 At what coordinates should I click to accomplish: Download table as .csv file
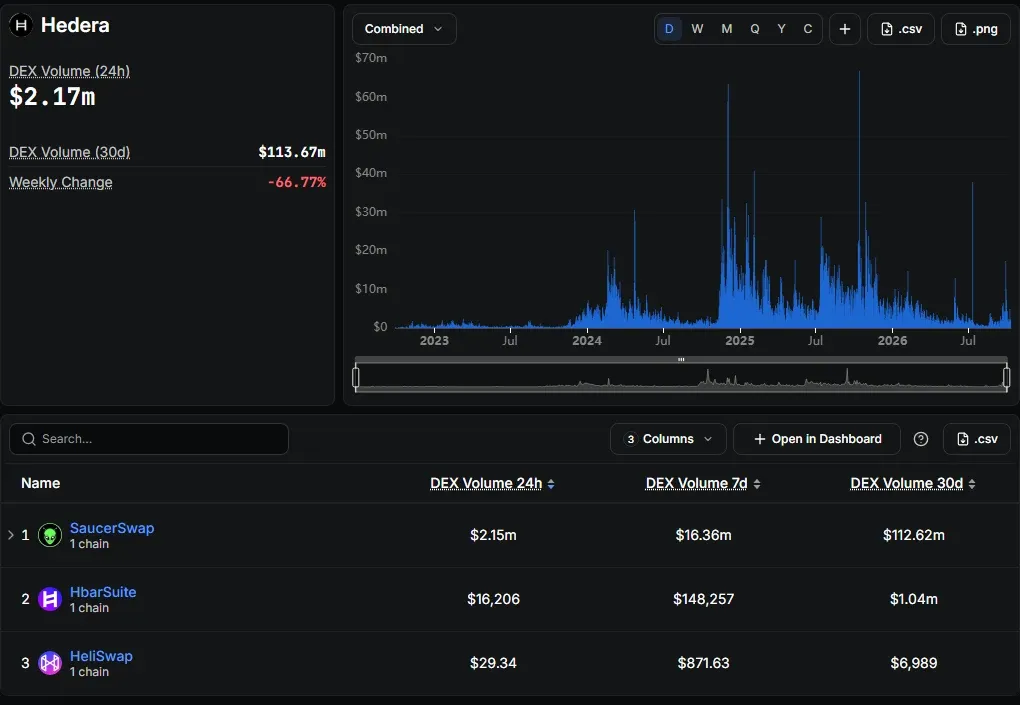(977, 439)
